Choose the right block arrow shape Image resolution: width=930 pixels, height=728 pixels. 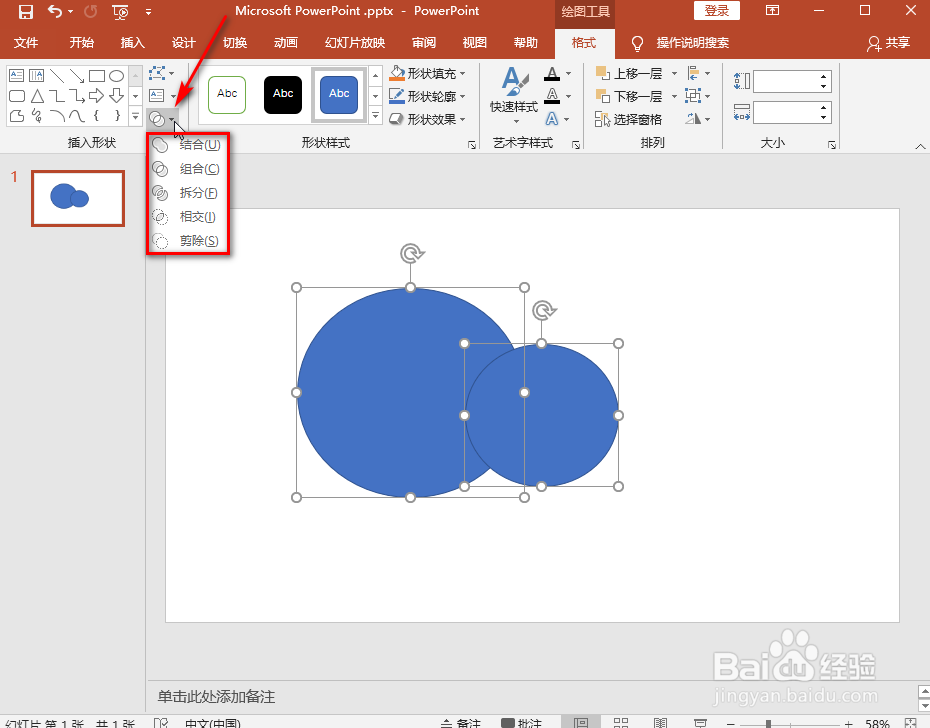(96, 96)
